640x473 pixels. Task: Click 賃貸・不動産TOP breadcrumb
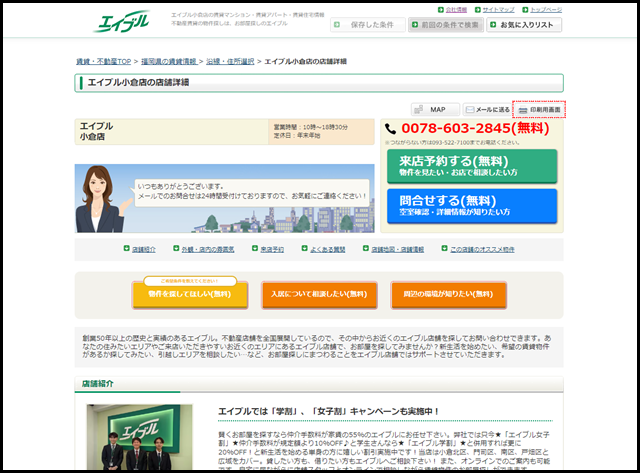103,61
